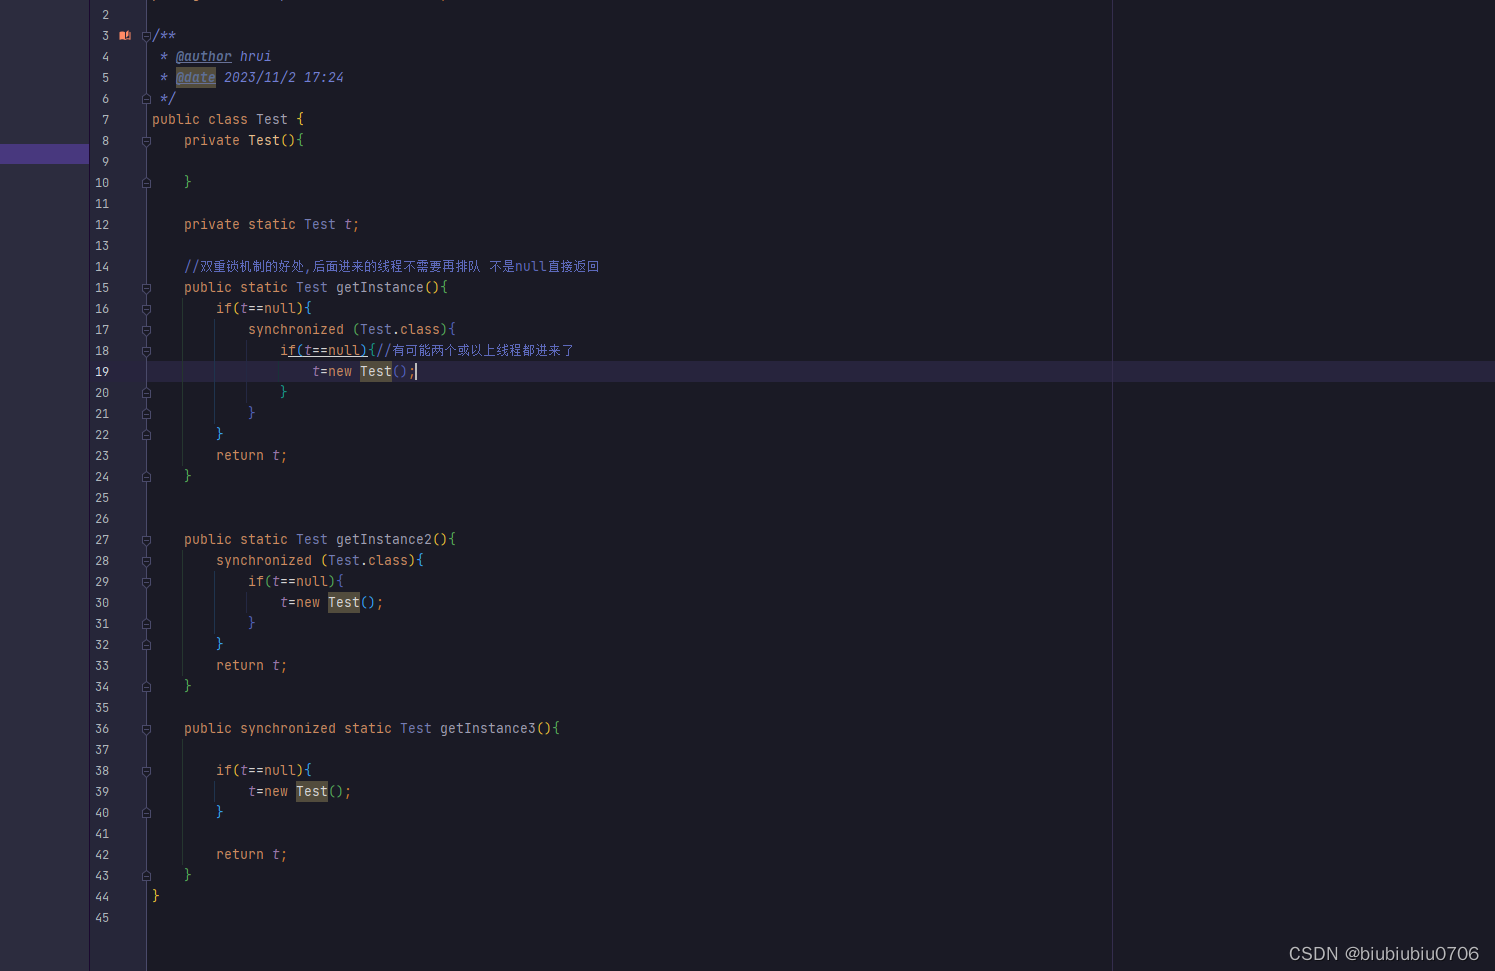Image resolution: width=1495 pixels, height=971 pixels.
Task: Click the Chinese comment on line 14
Action: pos(391,267)
